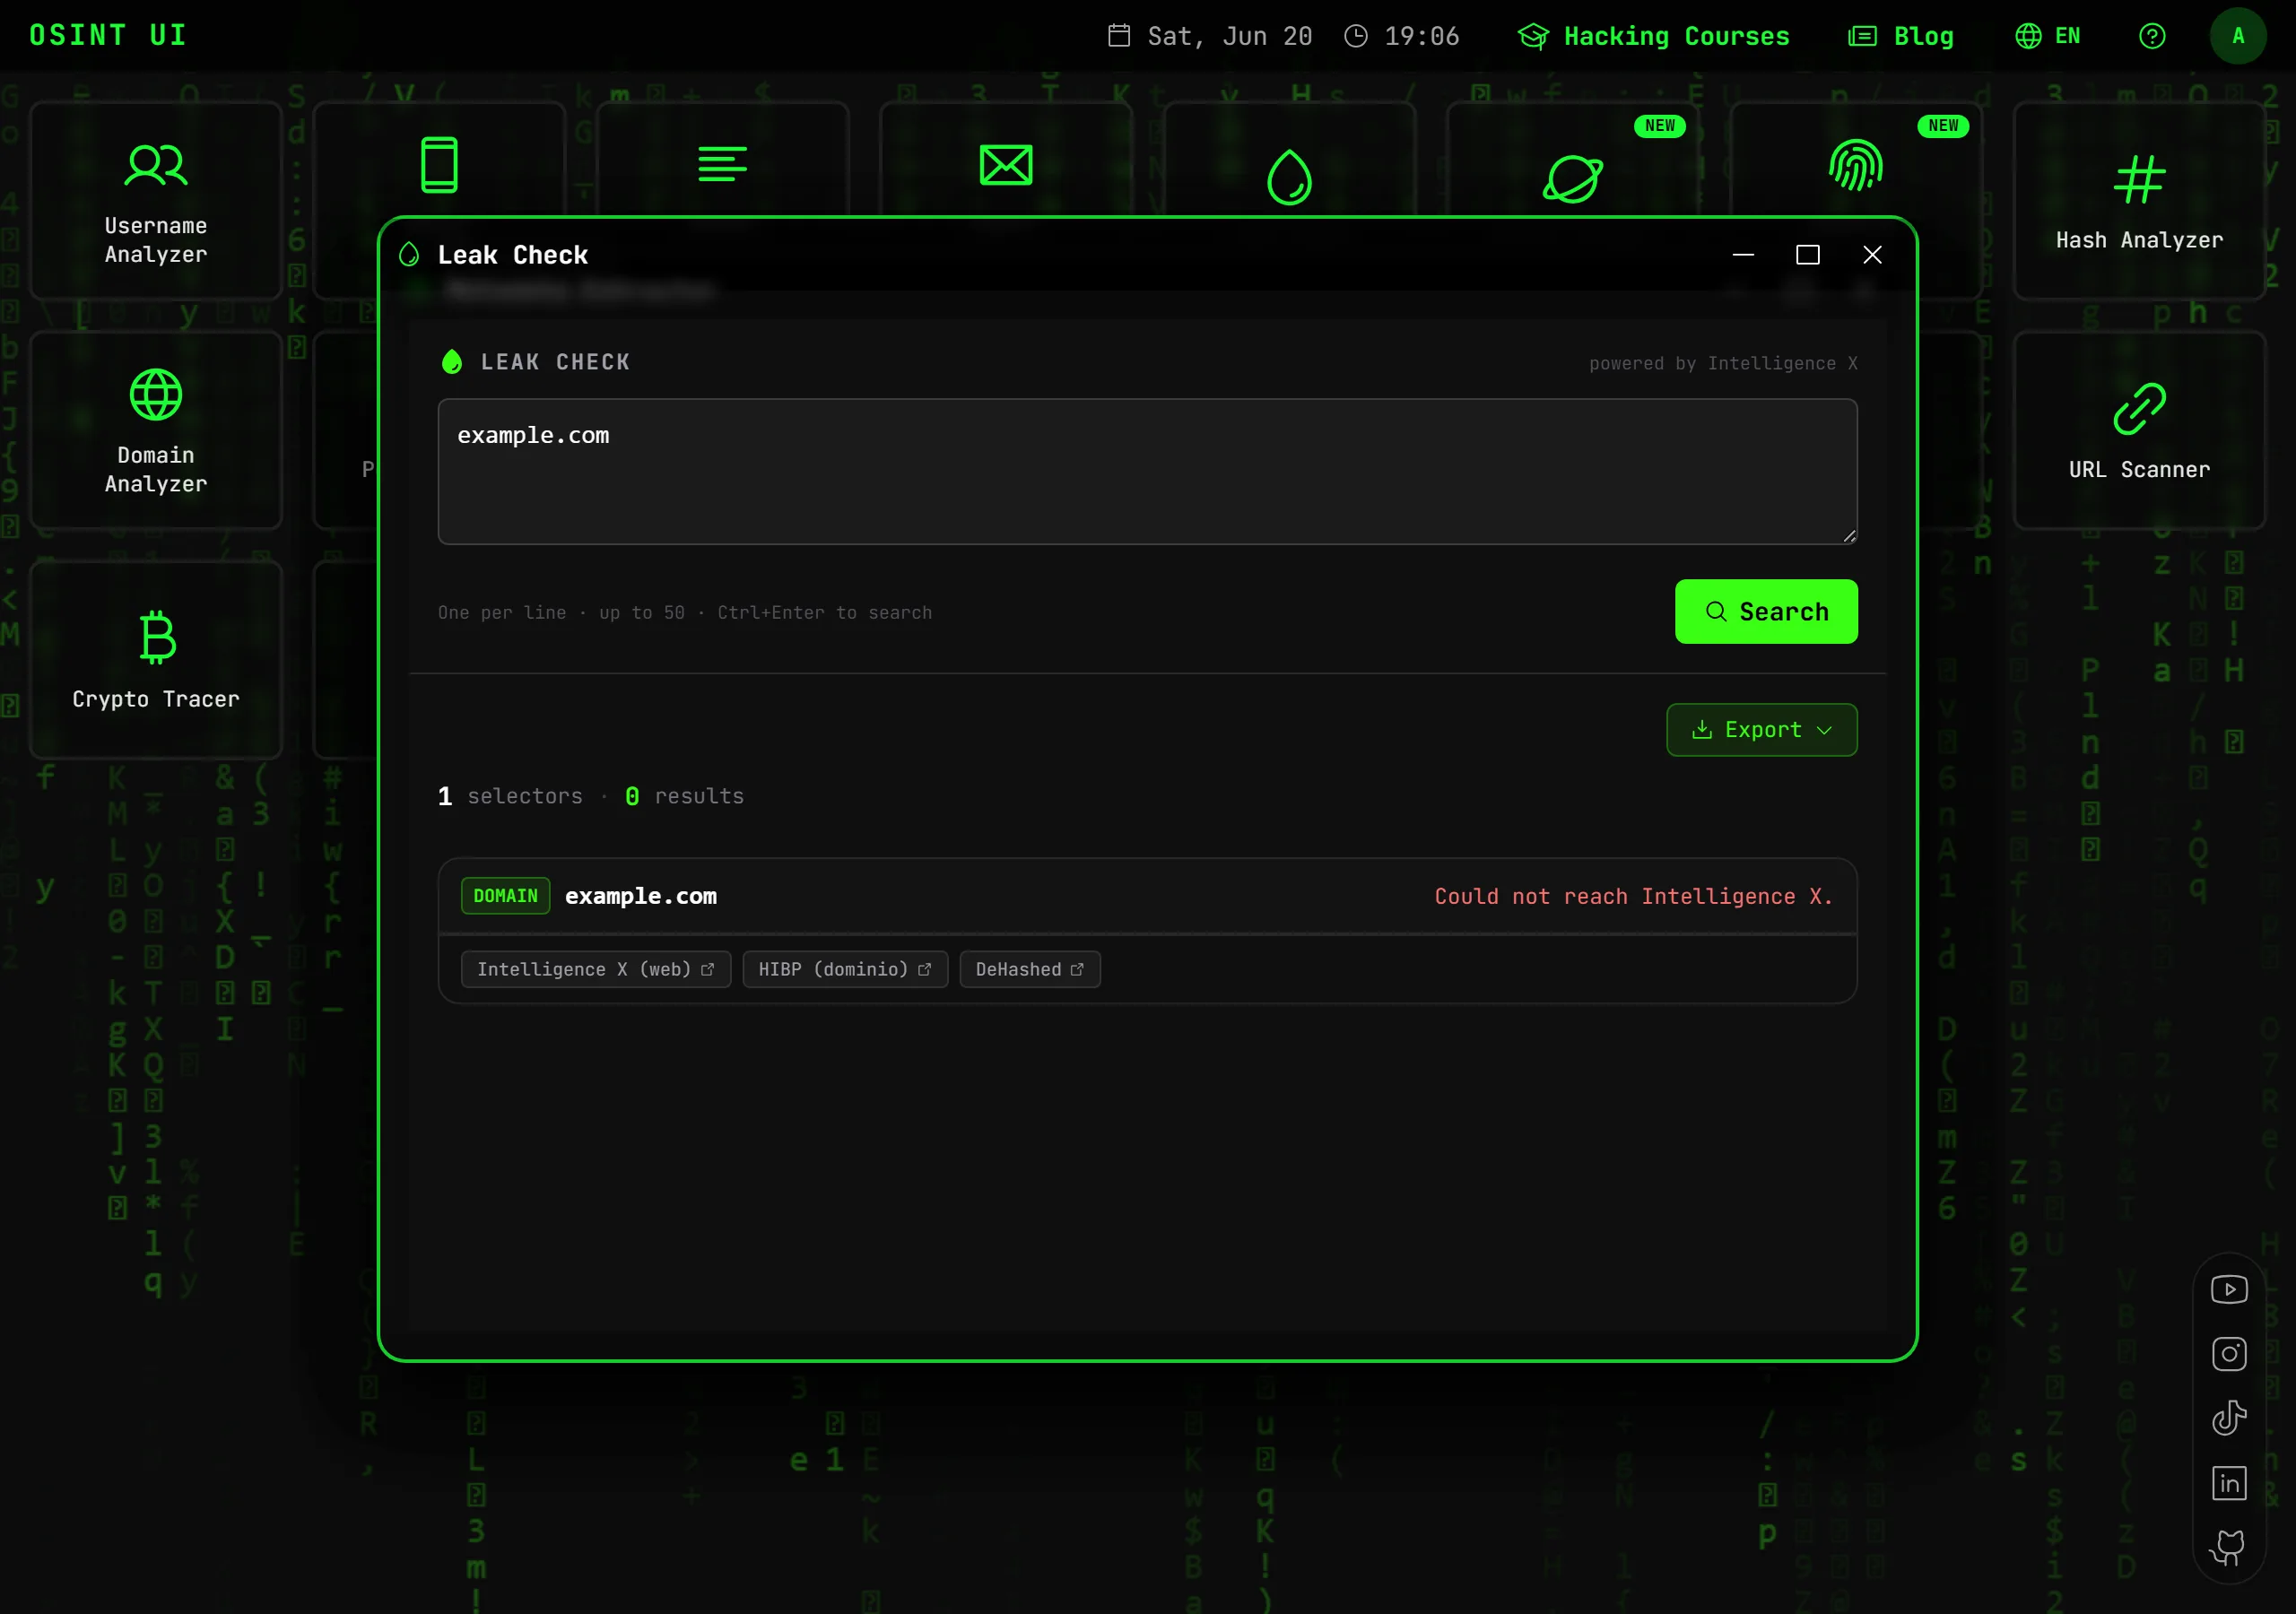Open the user avatar A menu

(x=2238, y=36)
